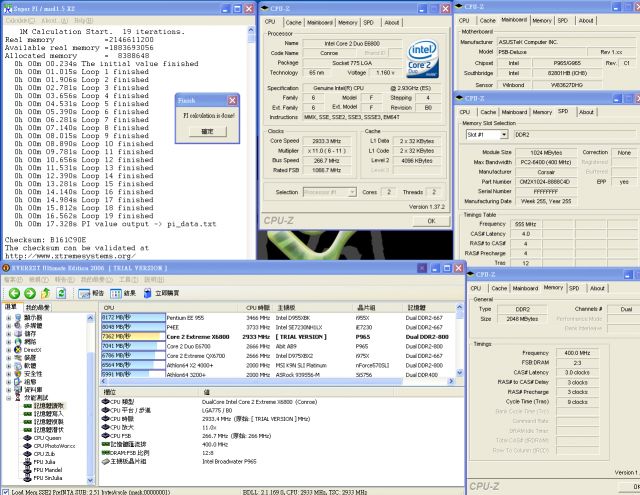The width and height of the screenshot is (640, 495).
Task: Open CPU PhotoWorxx benchmark in EVEREST tree
Action: coord(54,446)
